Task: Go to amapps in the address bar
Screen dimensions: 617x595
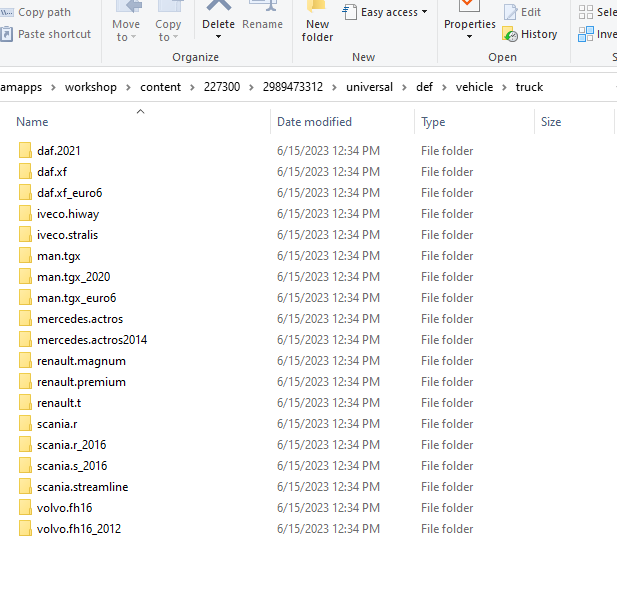Action: click(x=21, y=87)
